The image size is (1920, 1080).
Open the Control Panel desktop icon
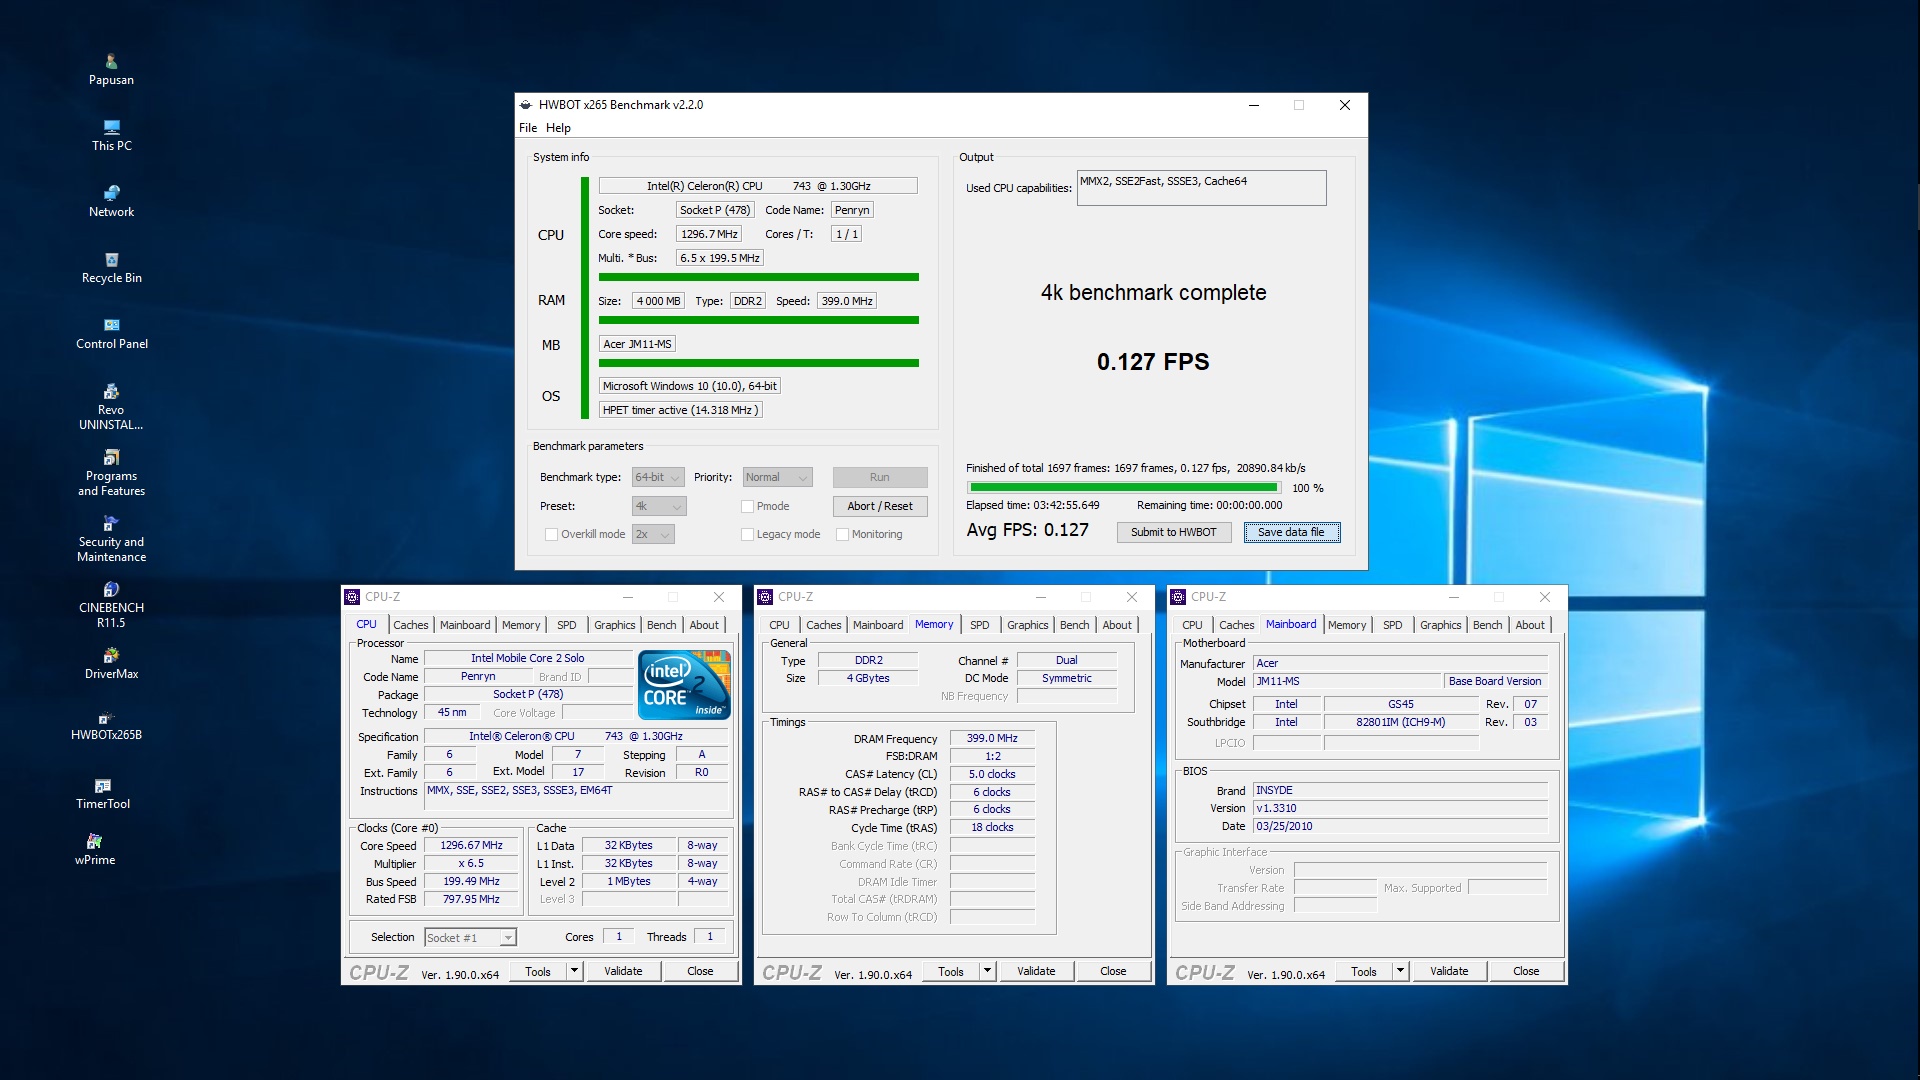(111, 333)
